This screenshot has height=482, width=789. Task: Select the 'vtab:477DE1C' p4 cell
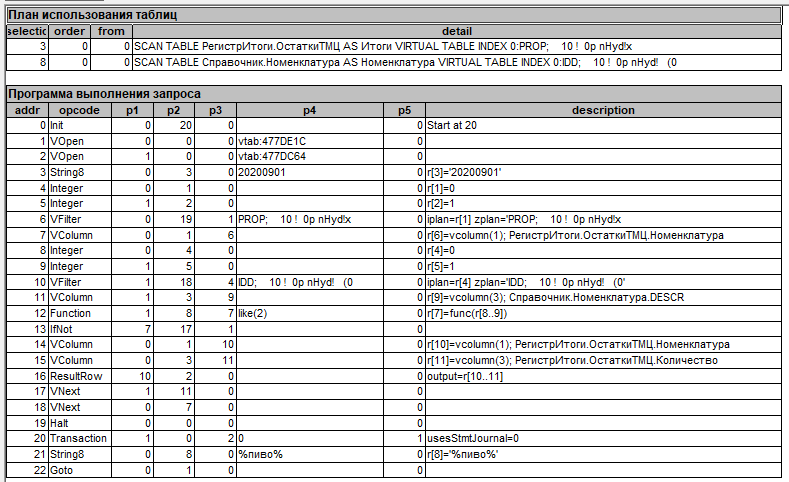309,141
